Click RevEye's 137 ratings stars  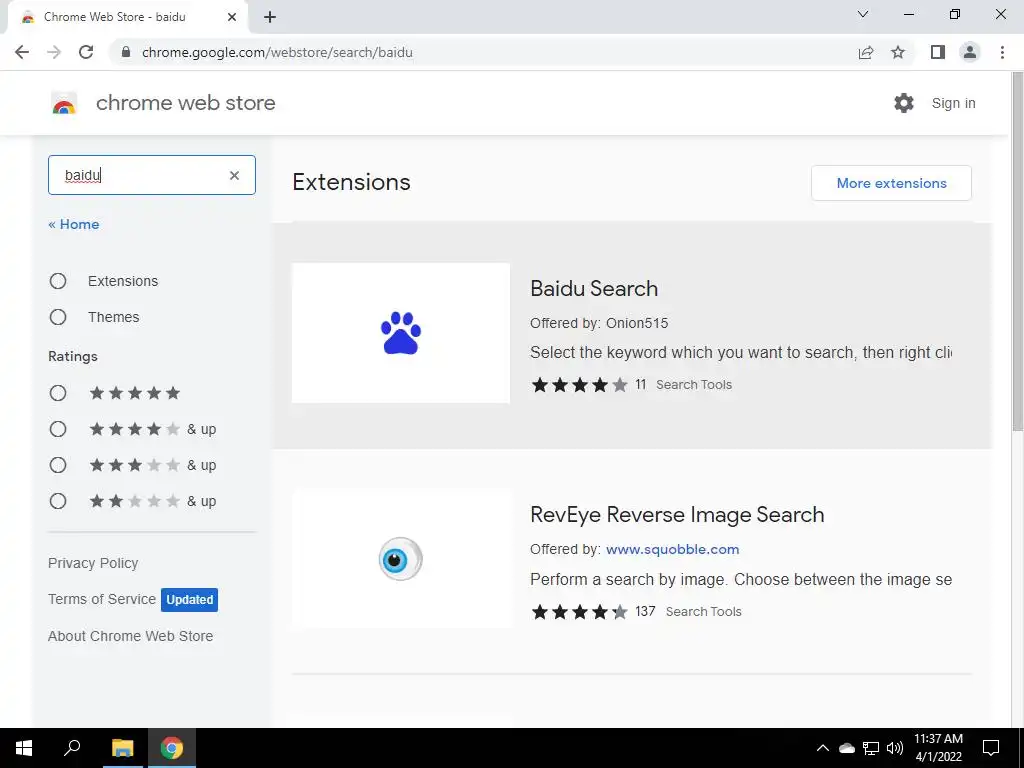tap(579, 611)
